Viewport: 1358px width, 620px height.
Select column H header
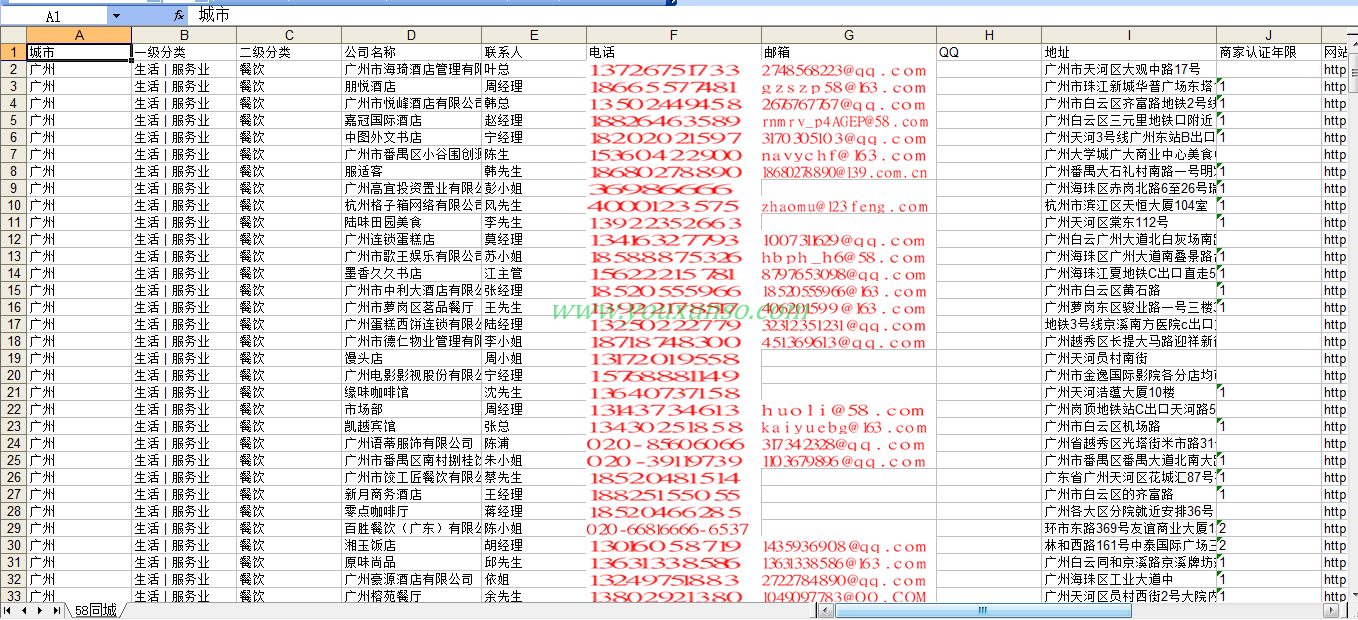[x=988, y=35]
